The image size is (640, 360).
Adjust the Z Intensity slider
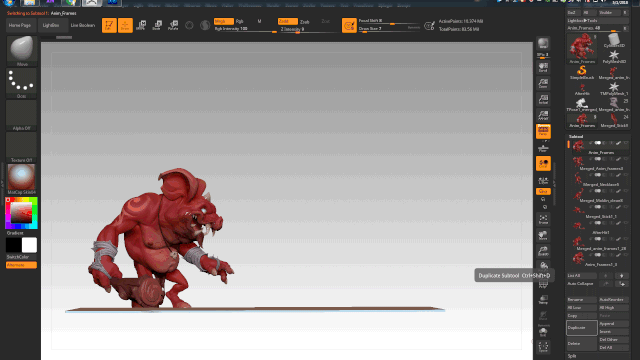(309, 29)
